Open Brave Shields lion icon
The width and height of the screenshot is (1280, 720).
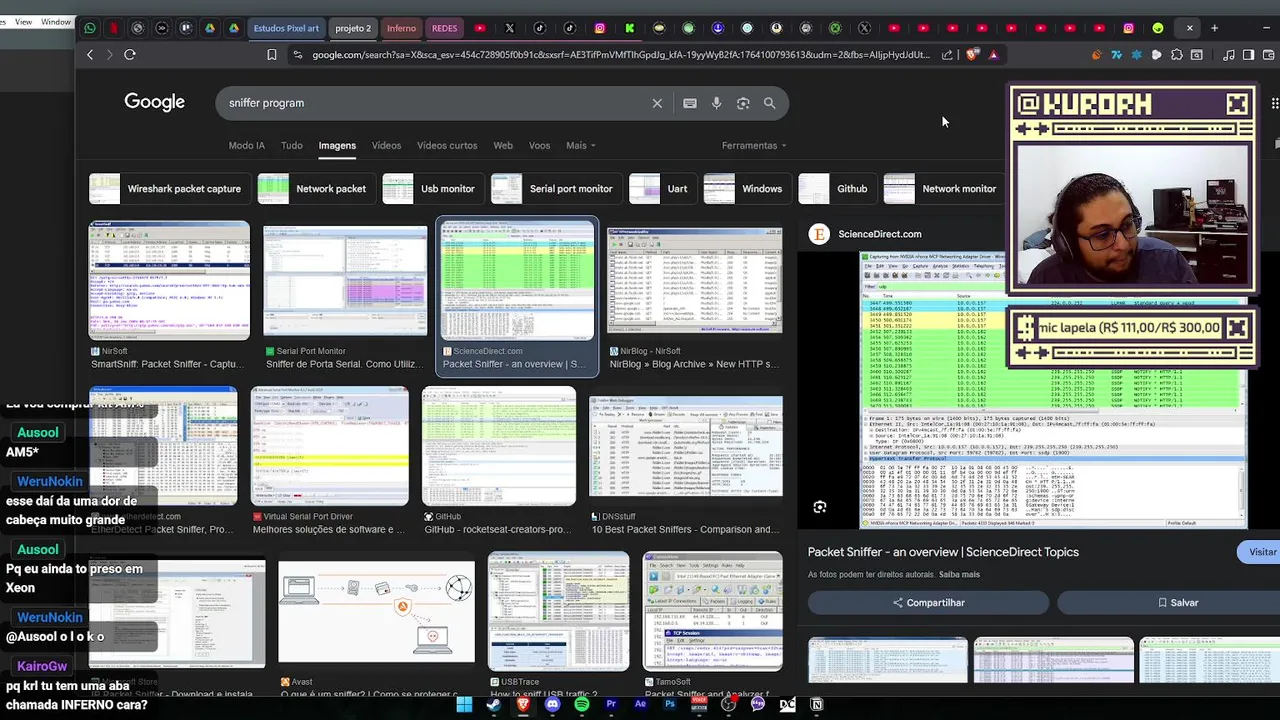(972, 55)
